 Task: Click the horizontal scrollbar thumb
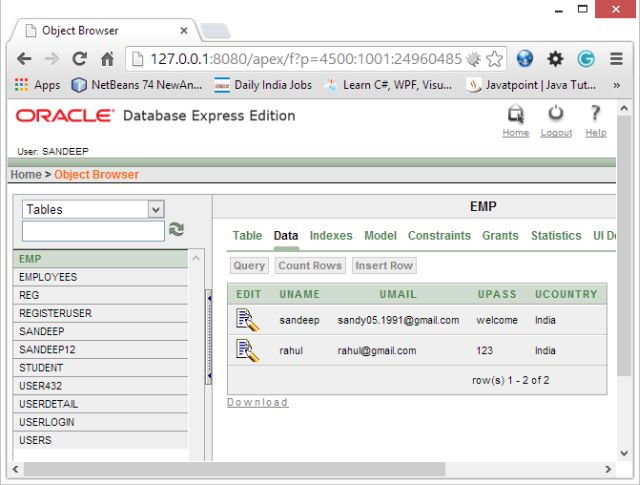coord(234,469)
